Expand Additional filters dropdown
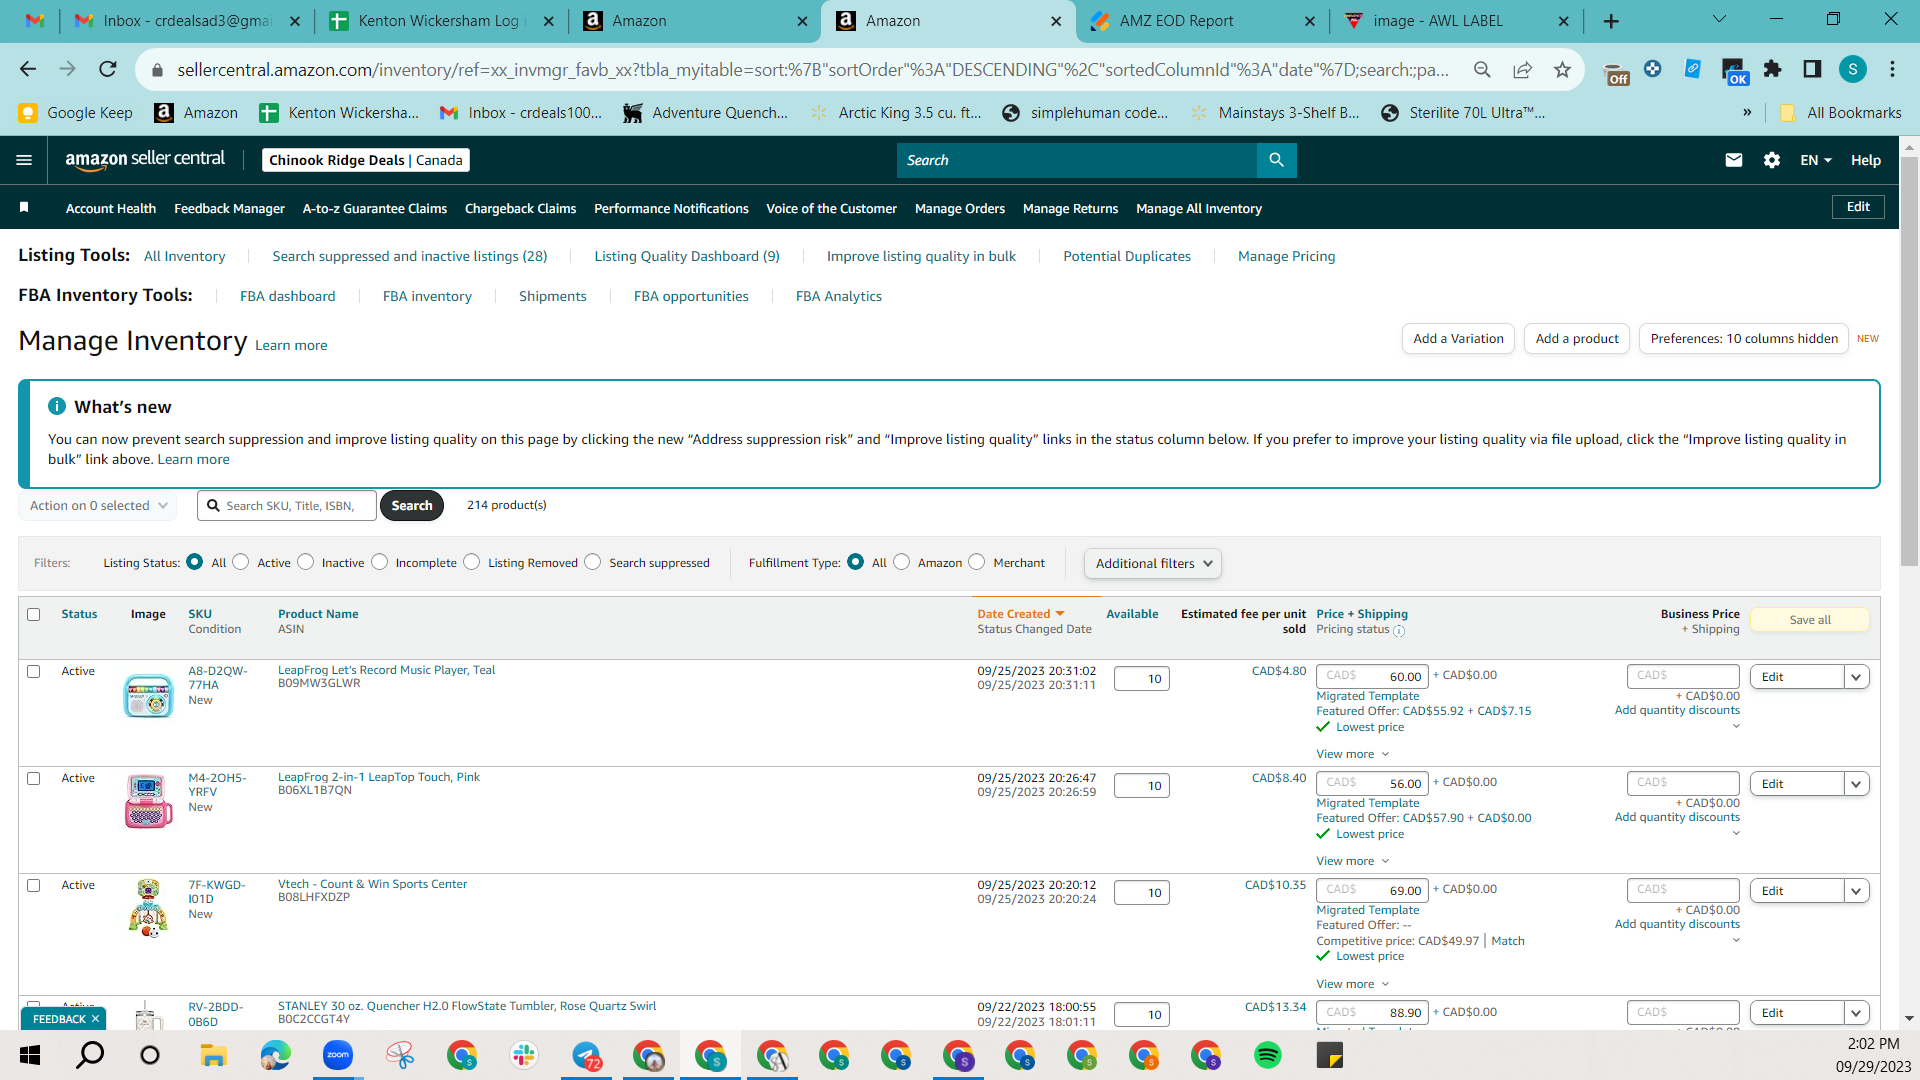The width and height of the screenshot is (1920, 1080). pyautogui.click(x=1152, y=563)
